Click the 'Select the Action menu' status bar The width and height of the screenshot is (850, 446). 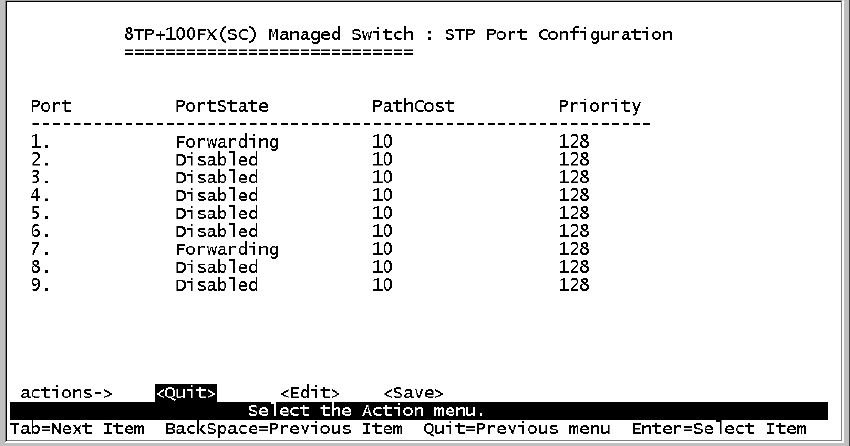(x=366, y=411)
